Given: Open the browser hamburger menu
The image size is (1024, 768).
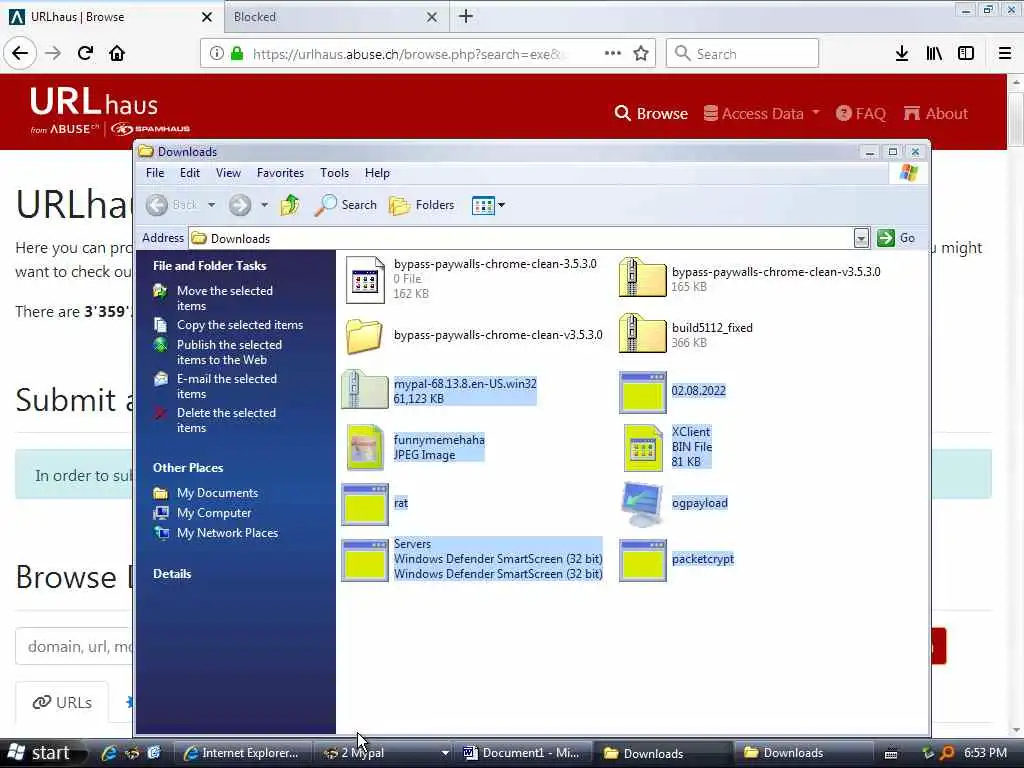Looking at the screenshot, I should [1004, 54].
